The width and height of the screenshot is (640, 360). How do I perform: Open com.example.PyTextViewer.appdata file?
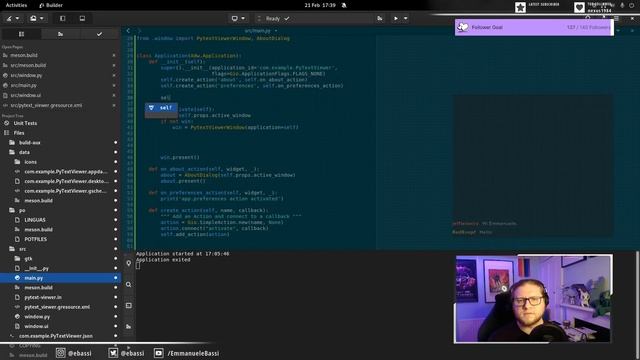(x=60, y=171)
